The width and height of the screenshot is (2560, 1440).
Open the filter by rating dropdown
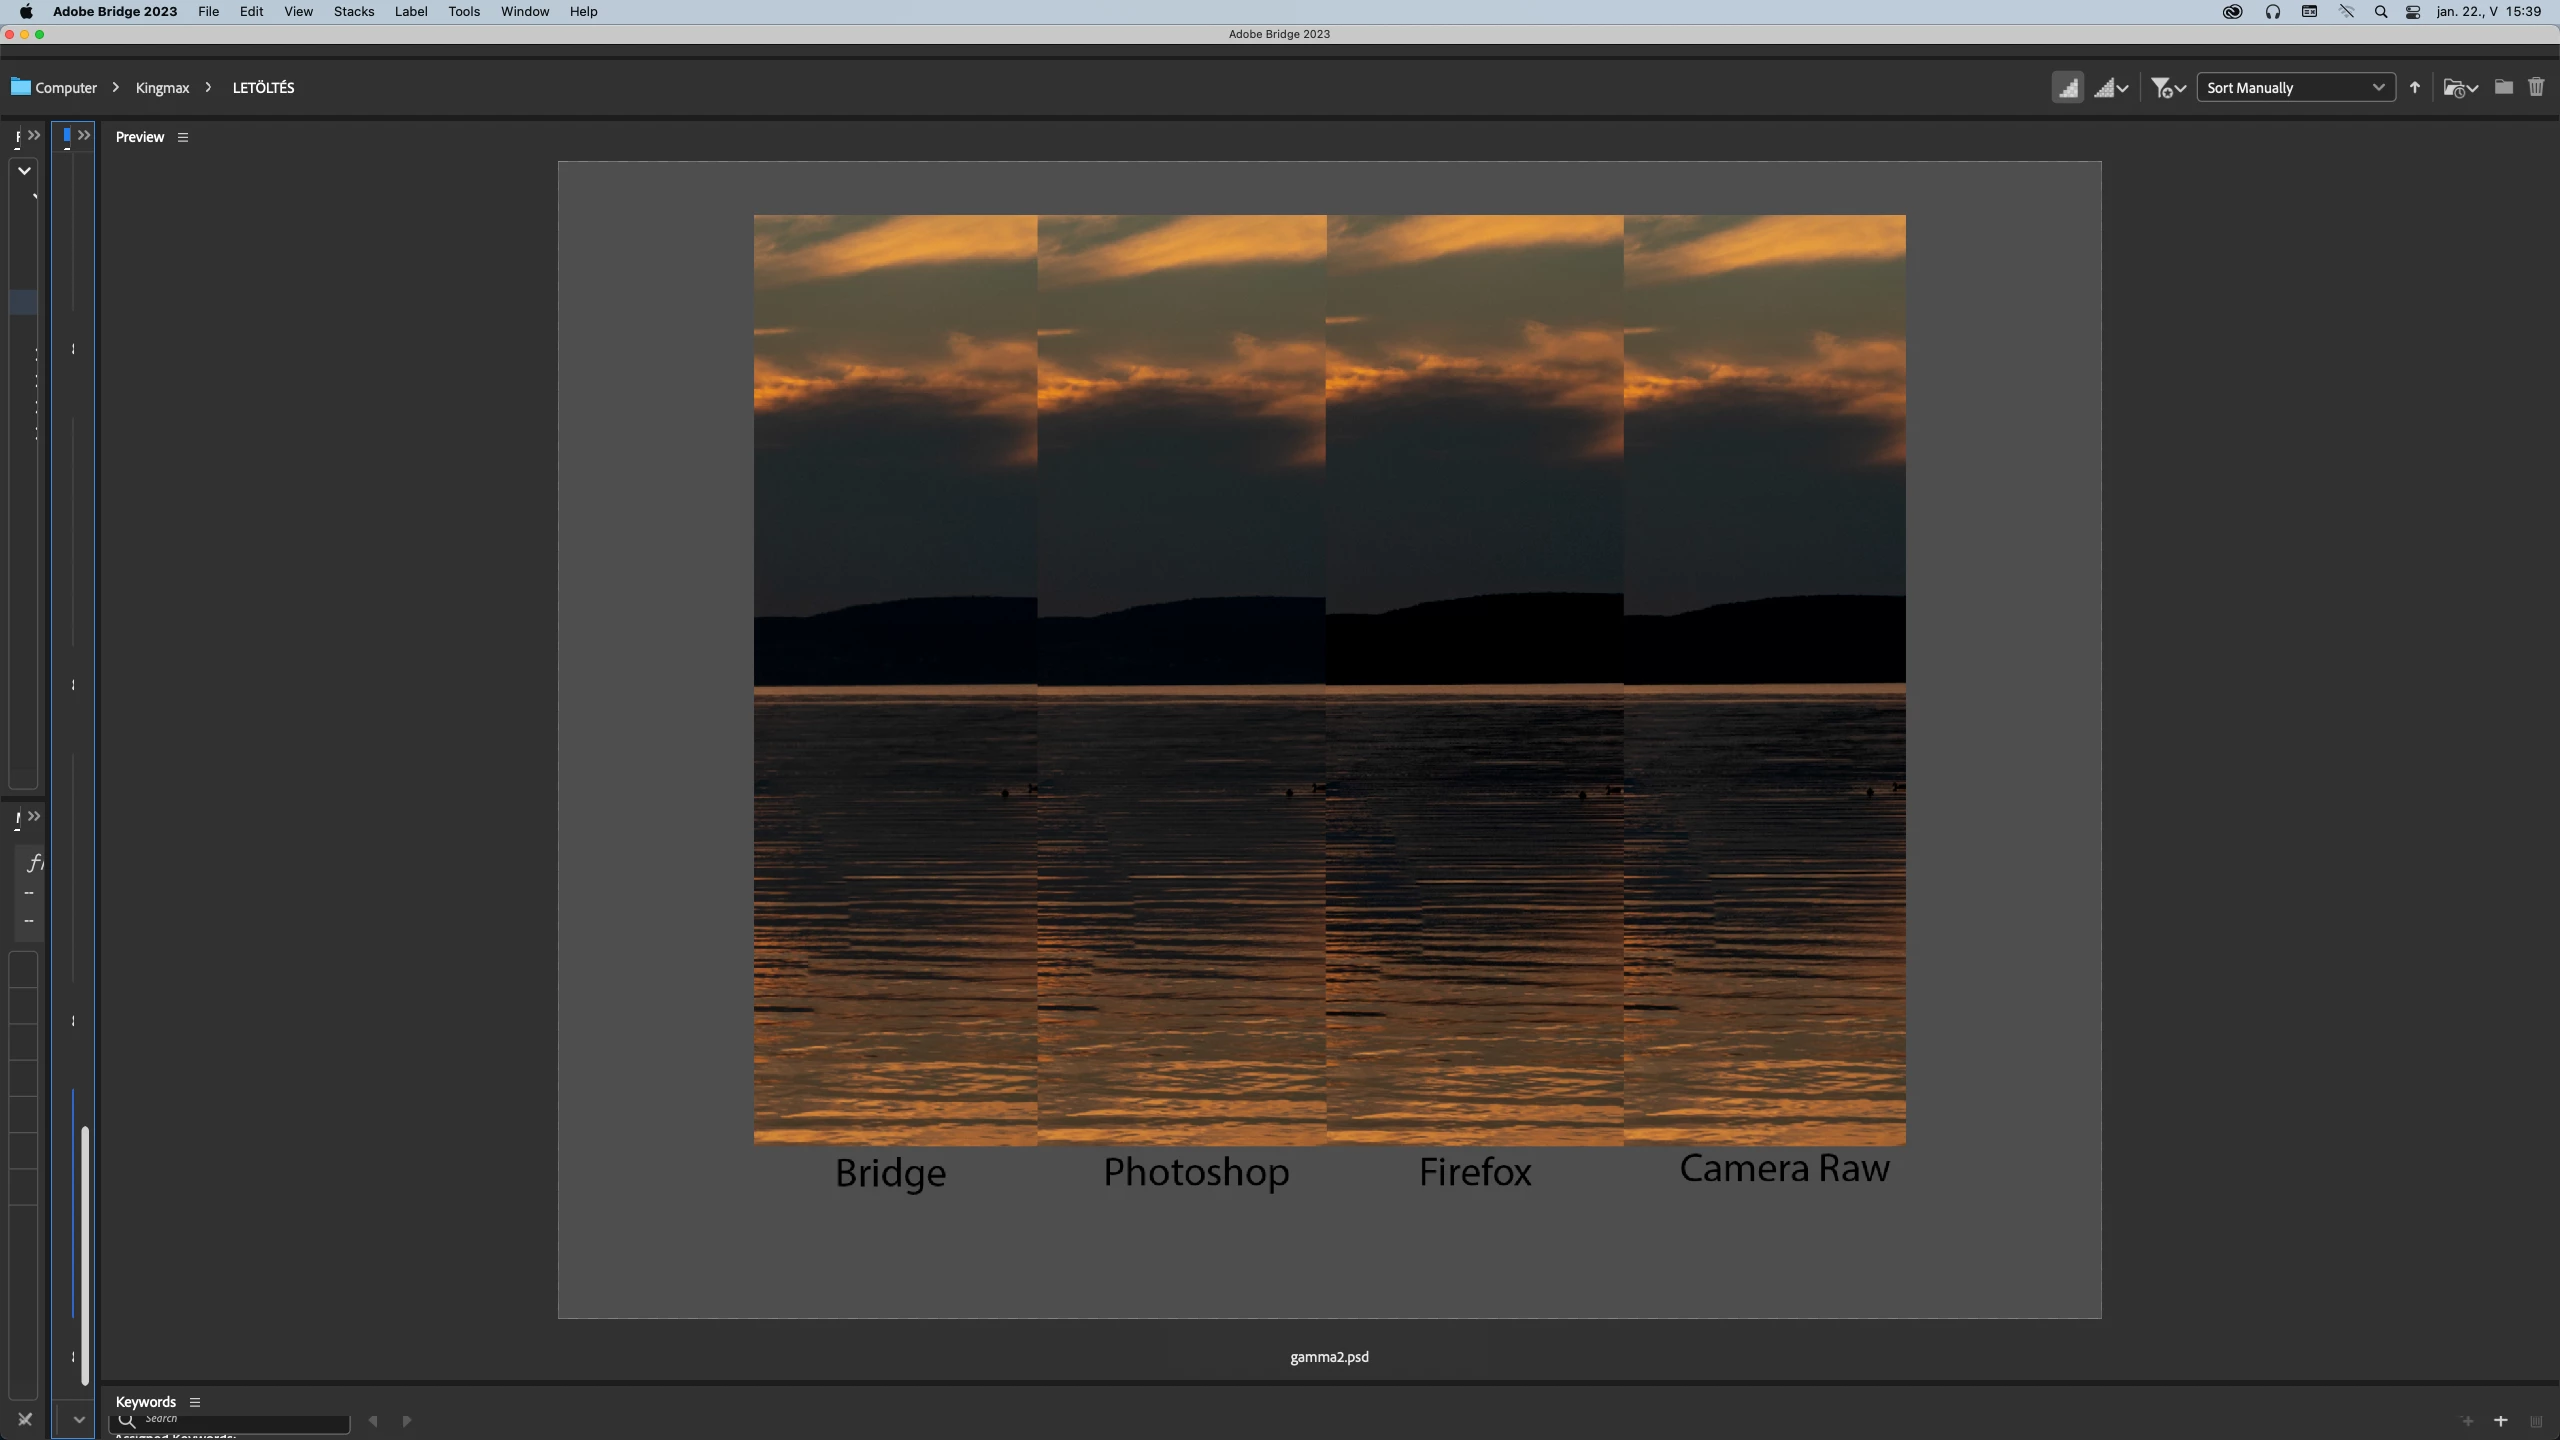[2168, 88]
